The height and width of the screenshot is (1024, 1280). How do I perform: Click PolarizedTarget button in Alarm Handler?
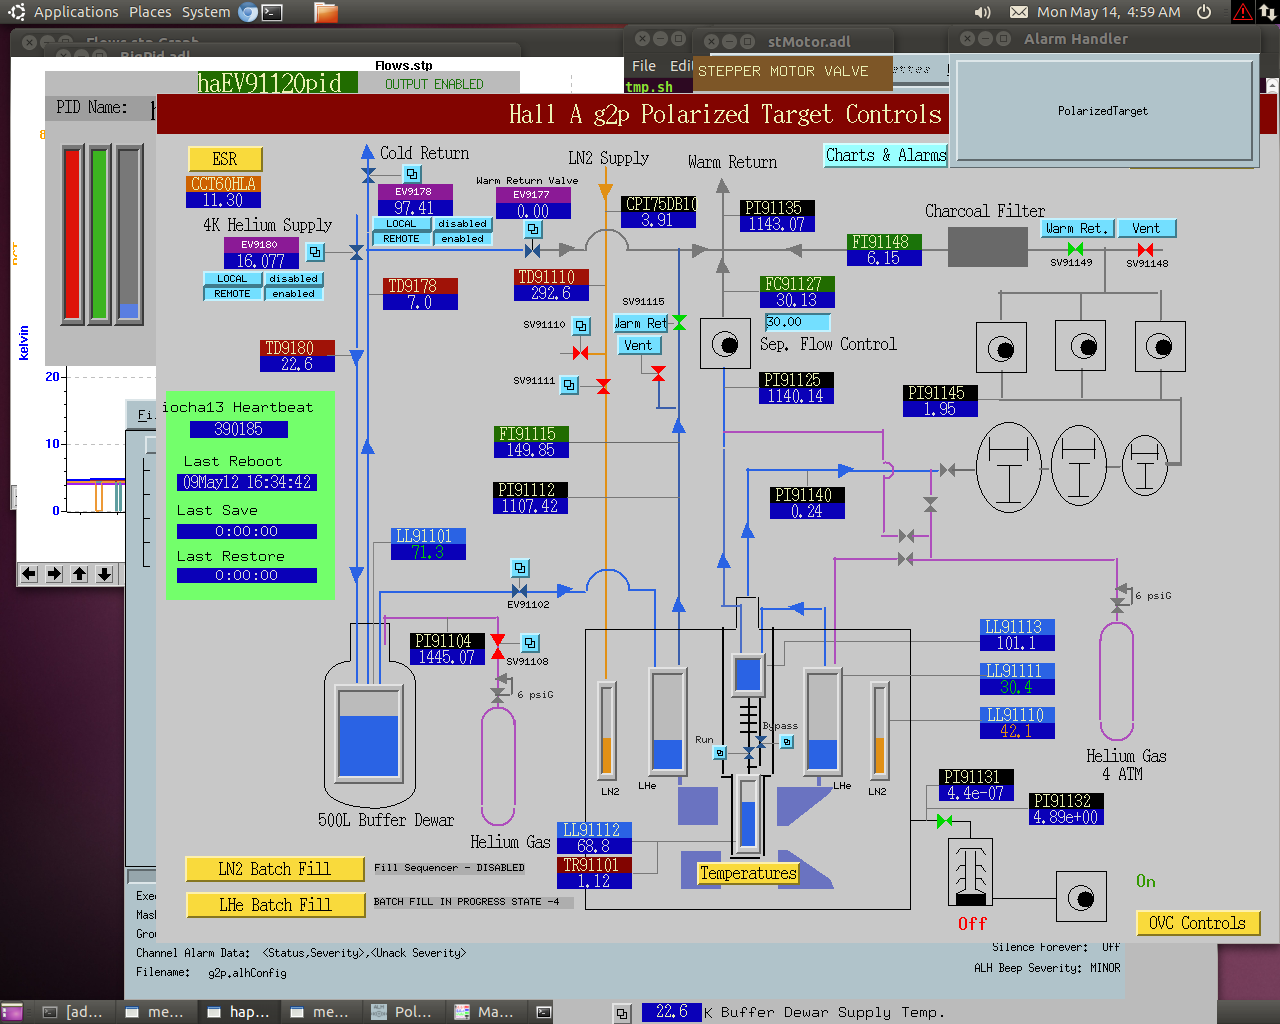1103,111
